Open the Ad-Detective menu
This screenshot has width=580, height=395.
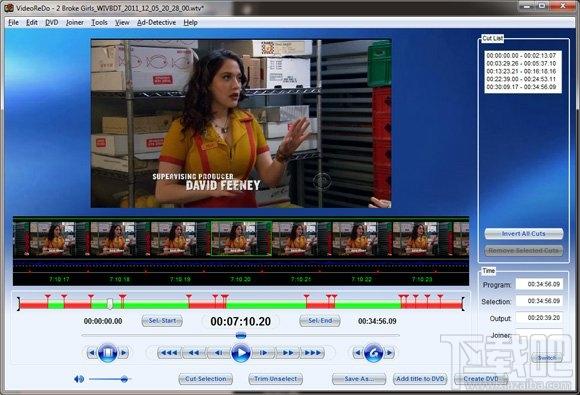pyautogui.click(x=156, y=23)
